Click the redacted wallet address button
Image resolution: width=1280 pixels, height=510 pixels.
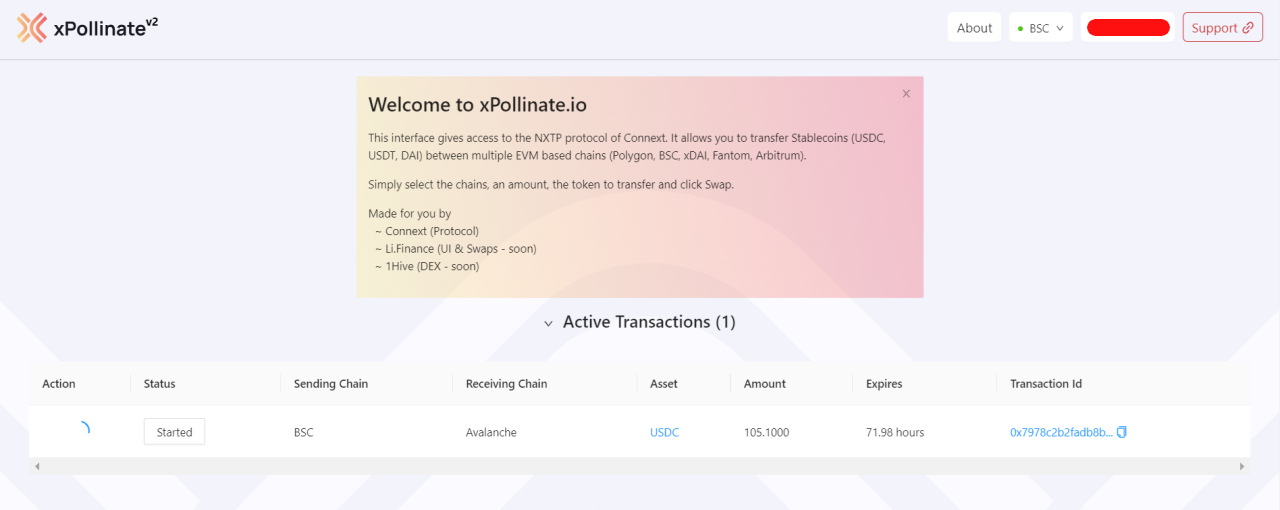tap(1128, 28)
